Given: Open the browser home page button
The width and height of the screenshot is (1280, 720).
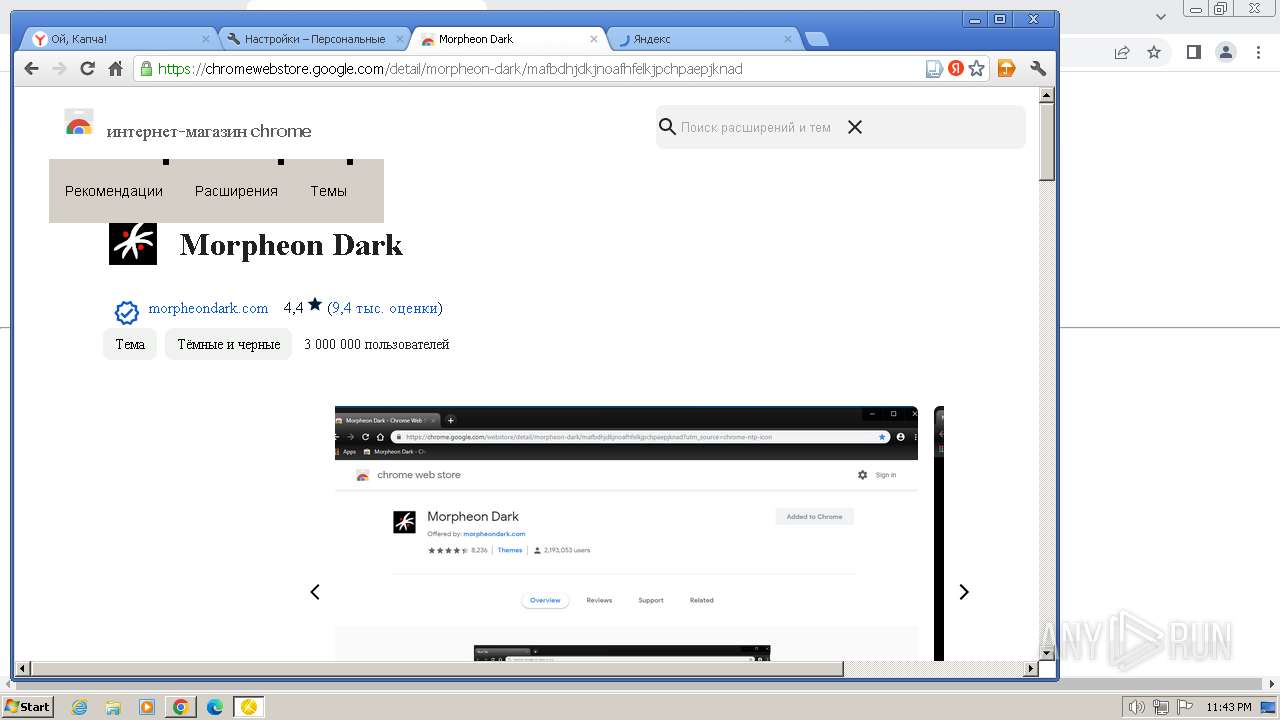Looking at the screenshot, I should pyautogui.click(x=115, y=69).
